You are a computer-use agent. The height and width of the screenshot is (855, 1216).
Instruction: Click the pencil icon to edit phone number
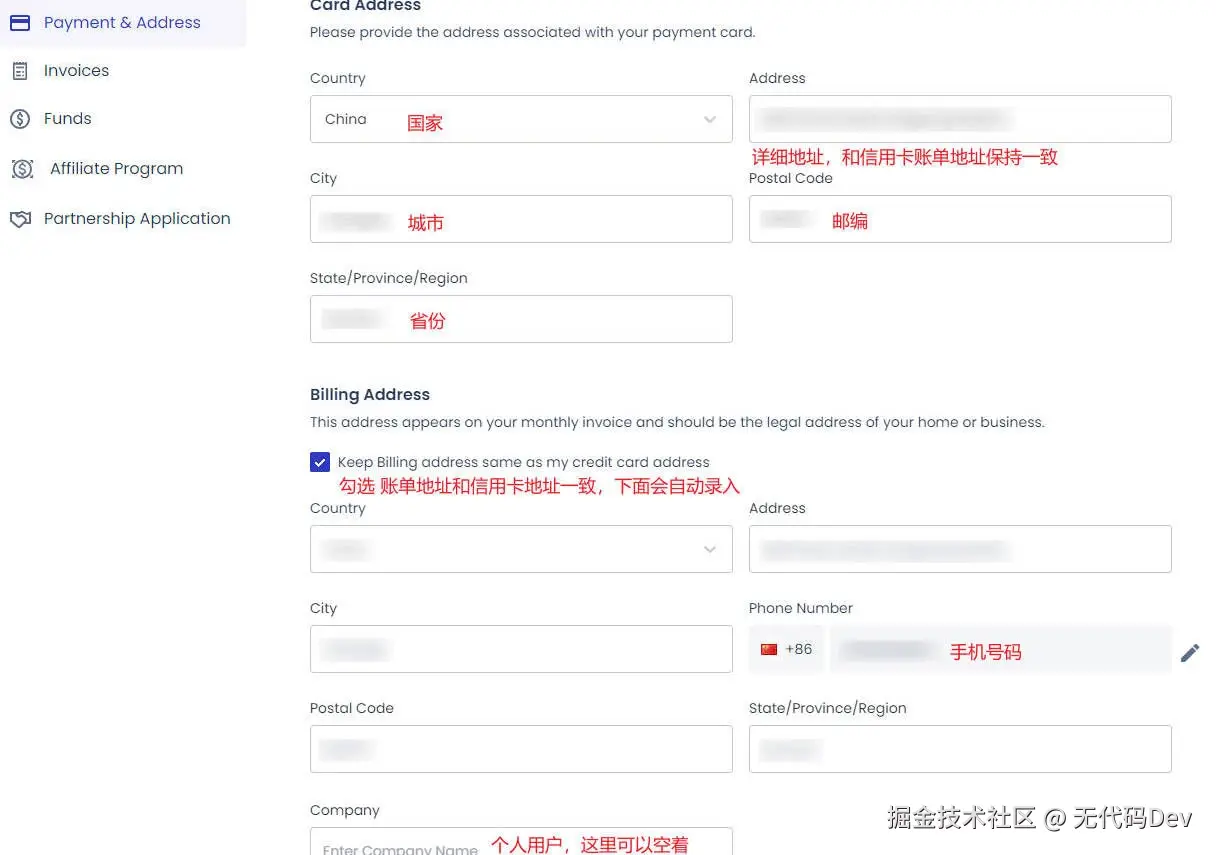pos(1190,652)
